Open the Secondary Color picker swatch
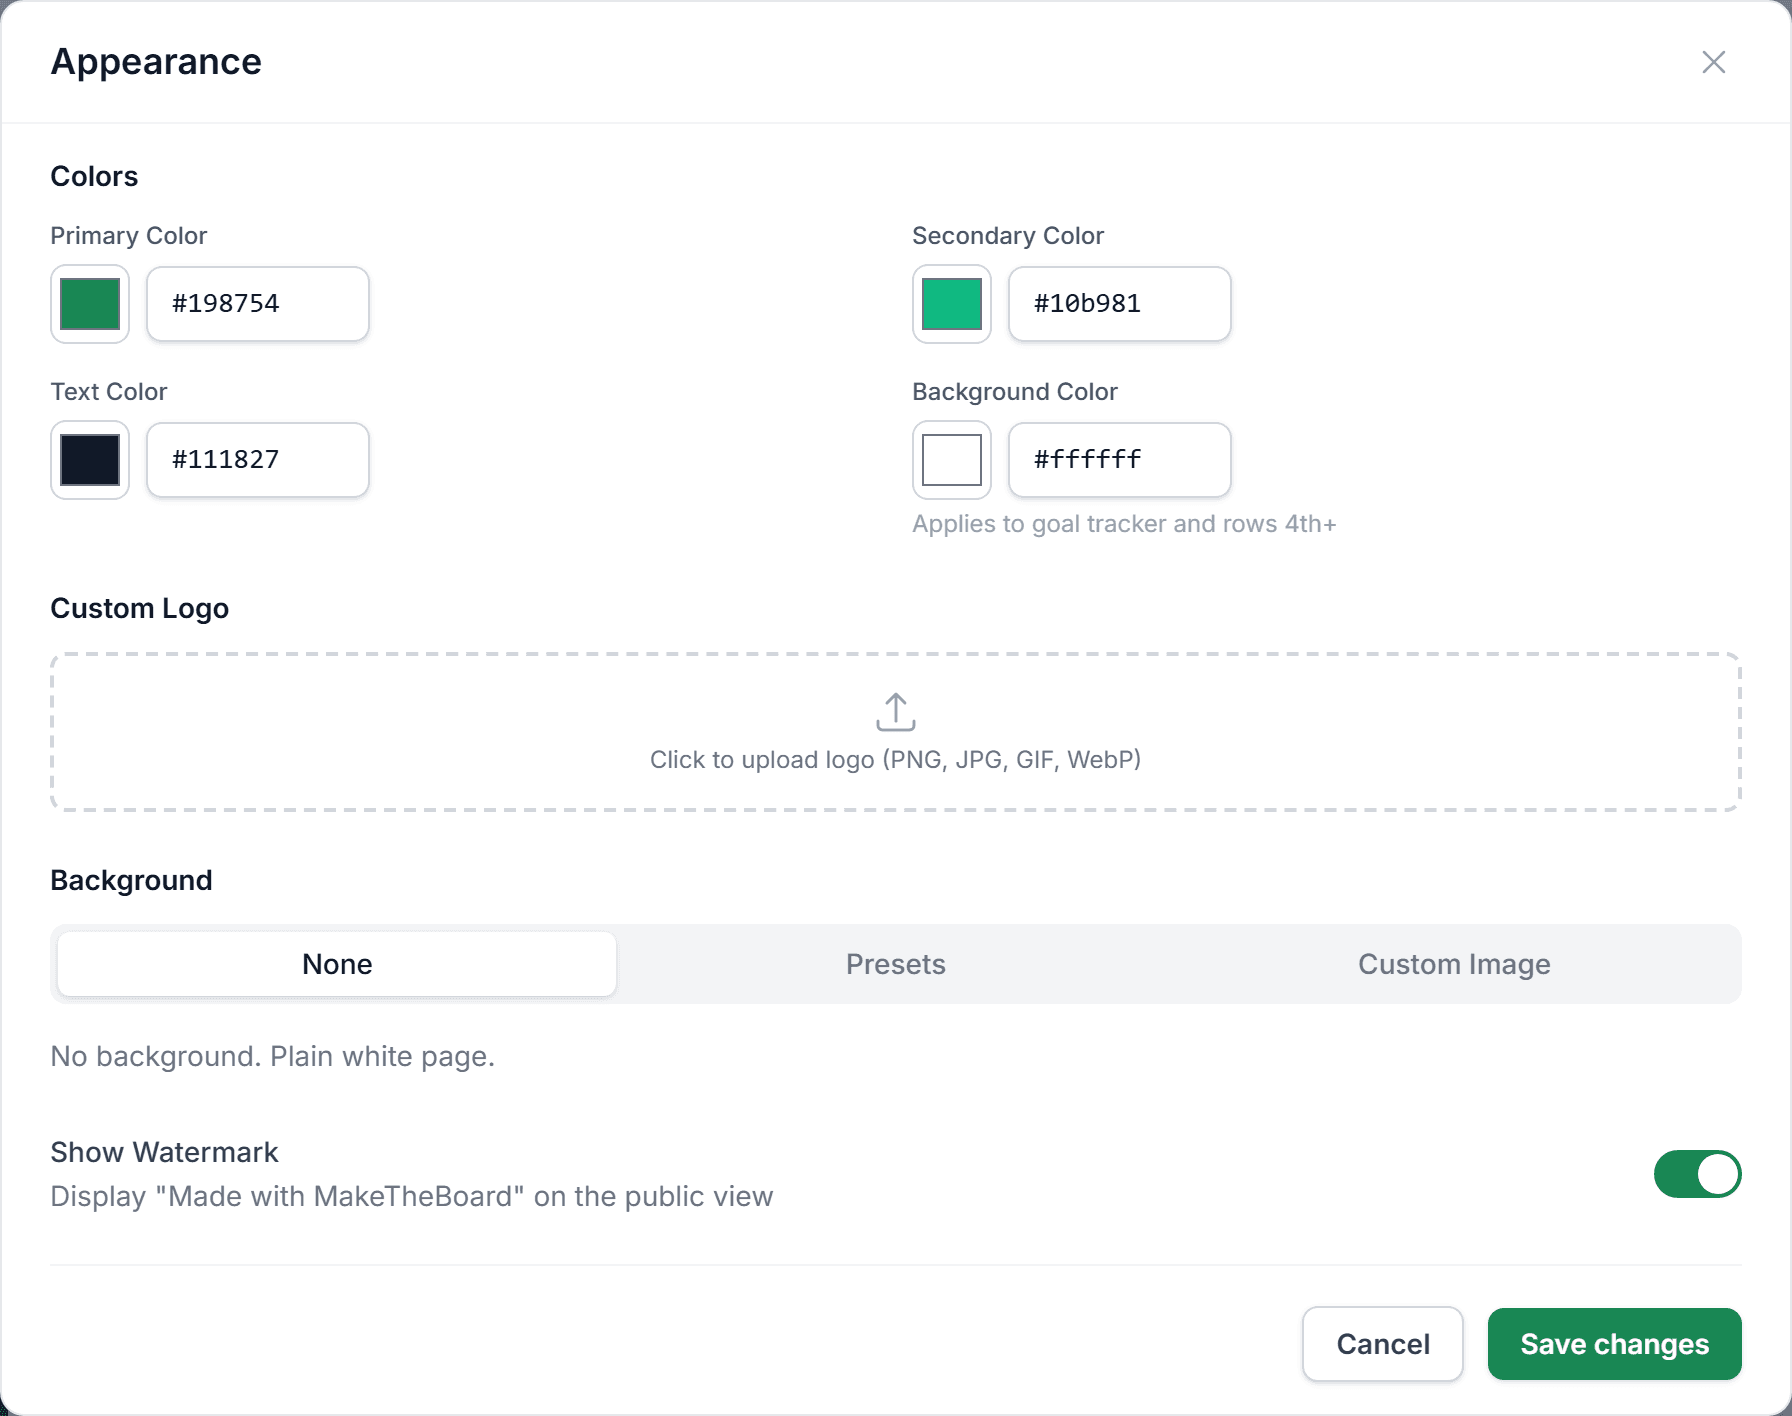The width and height of the screenshot is (1792, 1416). [x=951, y=304]
